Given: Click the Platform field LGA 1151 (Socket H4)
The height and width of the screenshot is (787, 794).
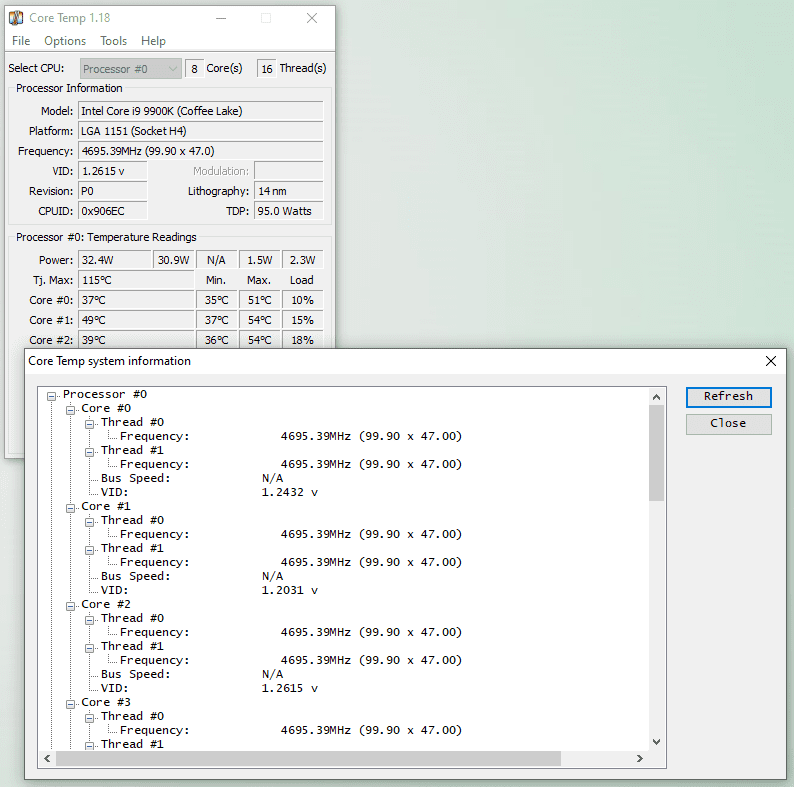Looking at the screenshot, I should coord(201,131).
